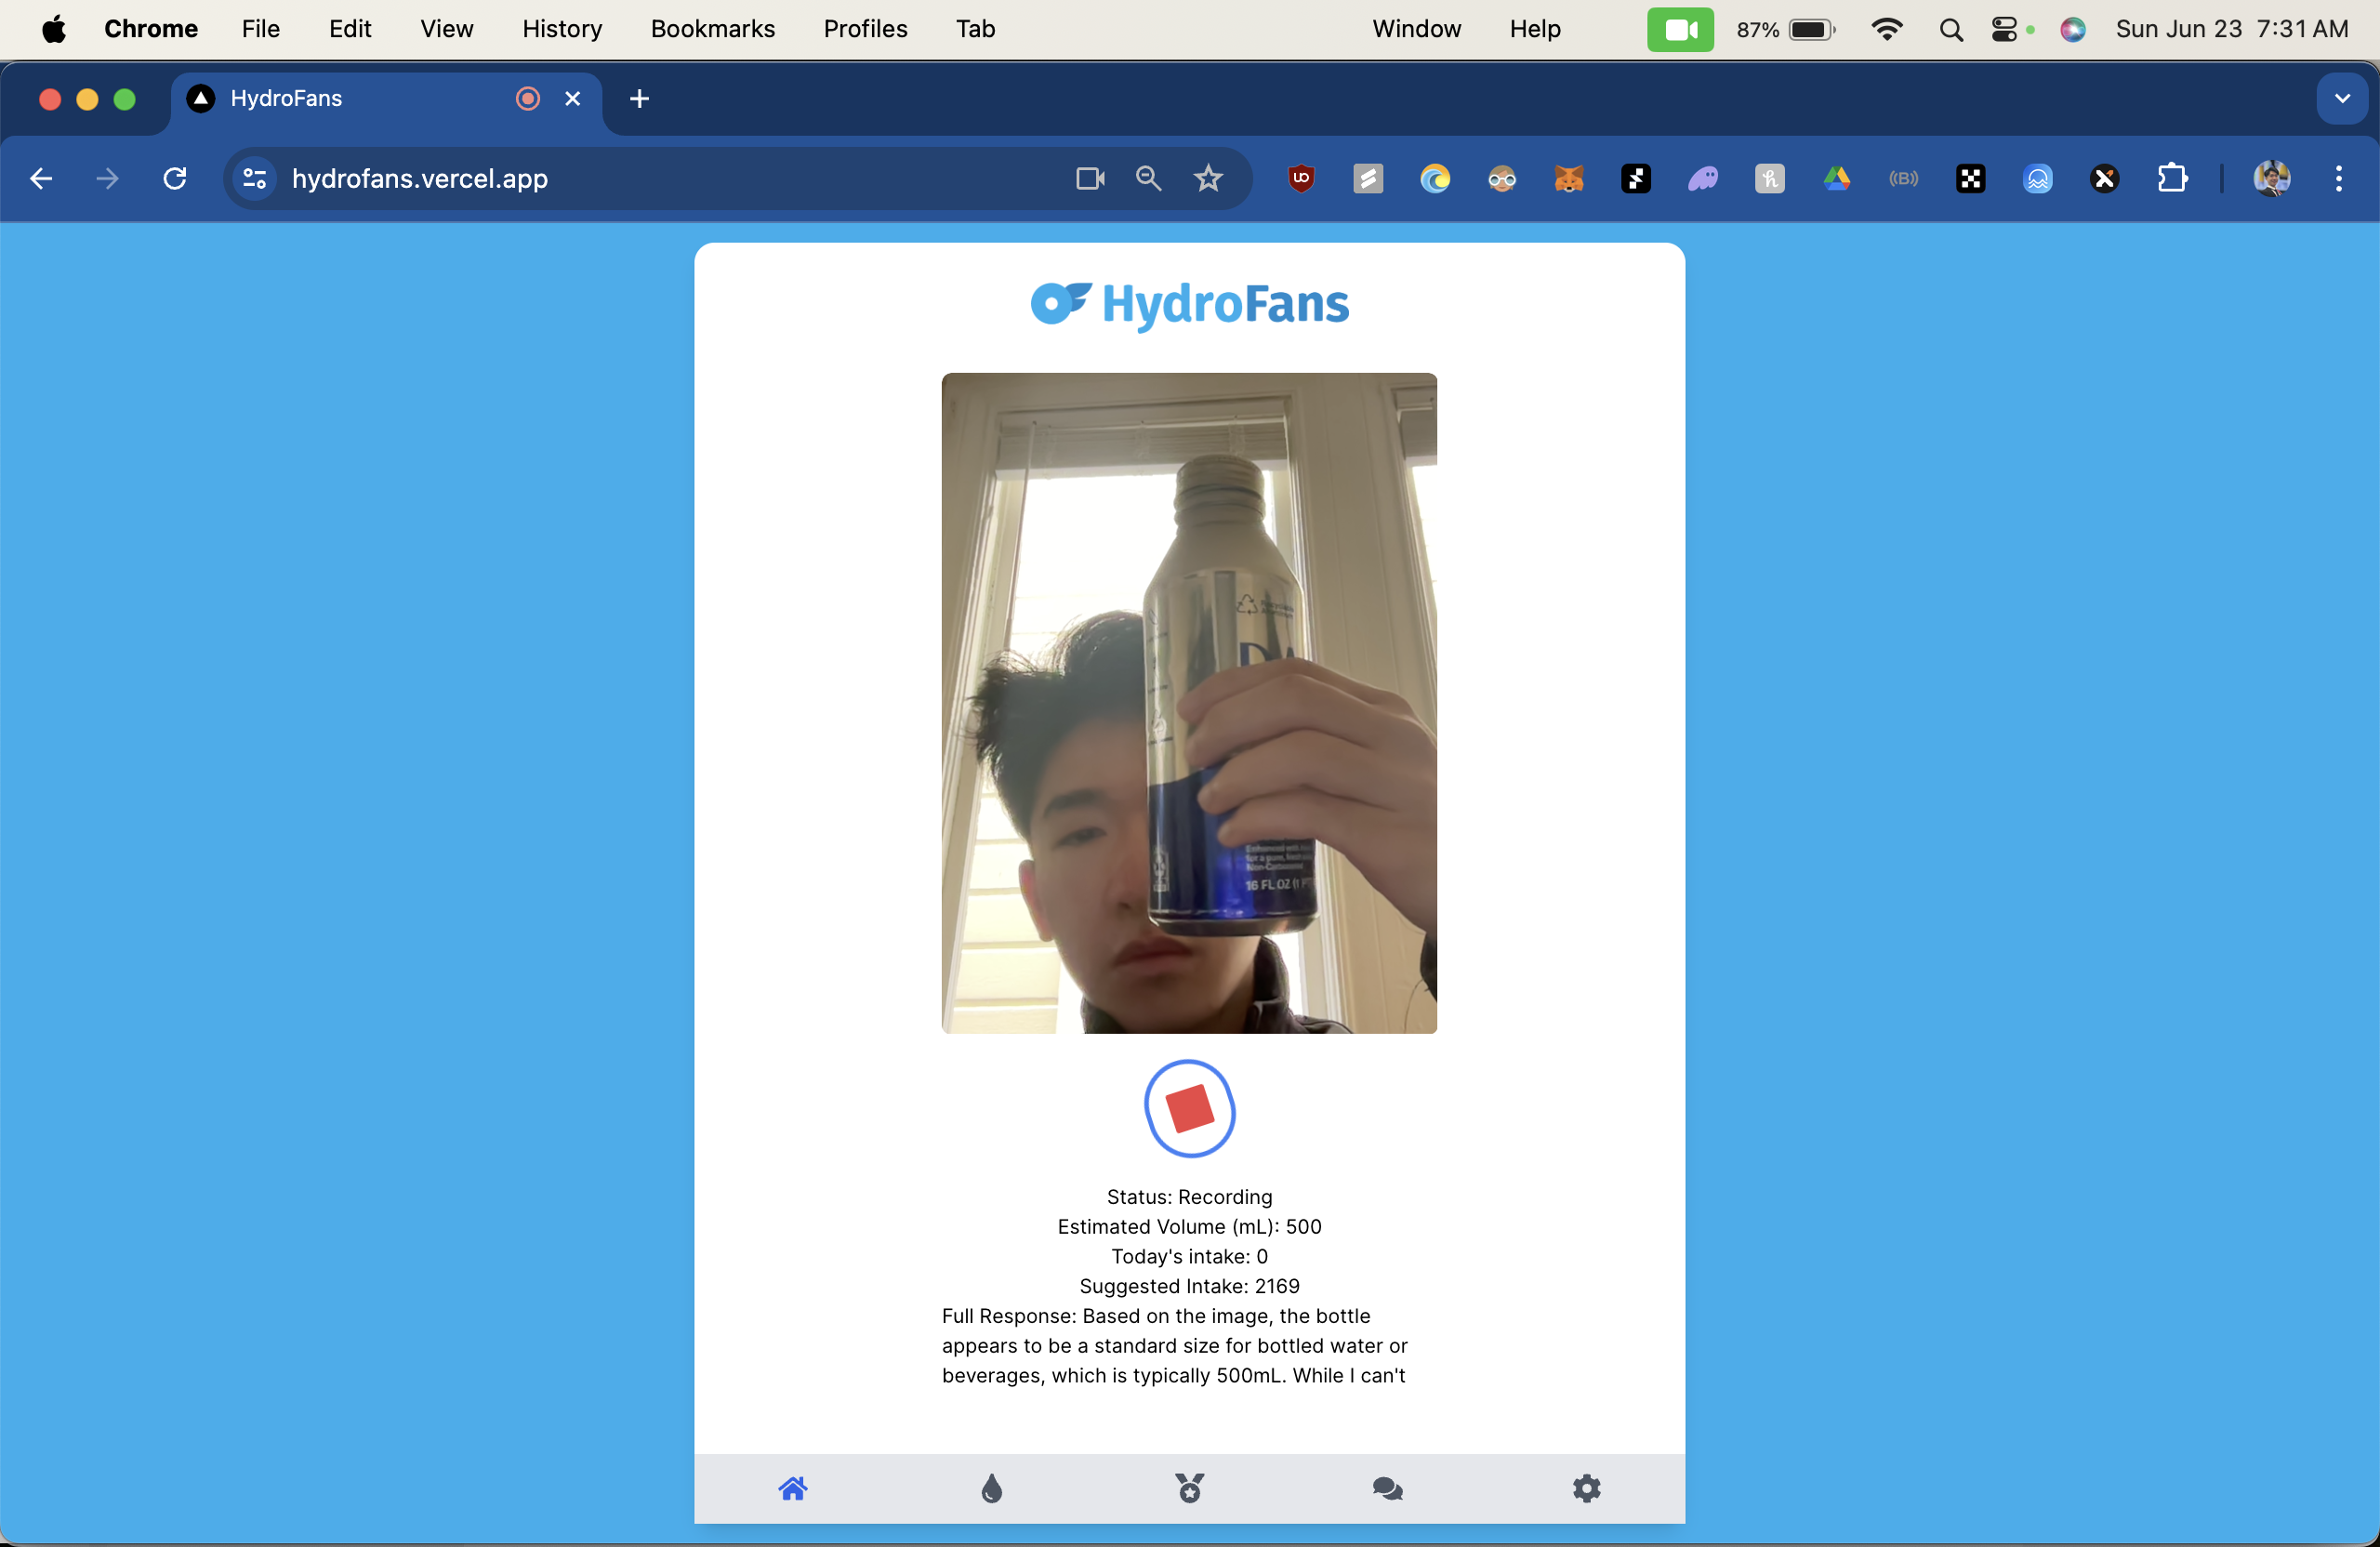Open the chat bubbles tab

(x=1387, y=1488)
